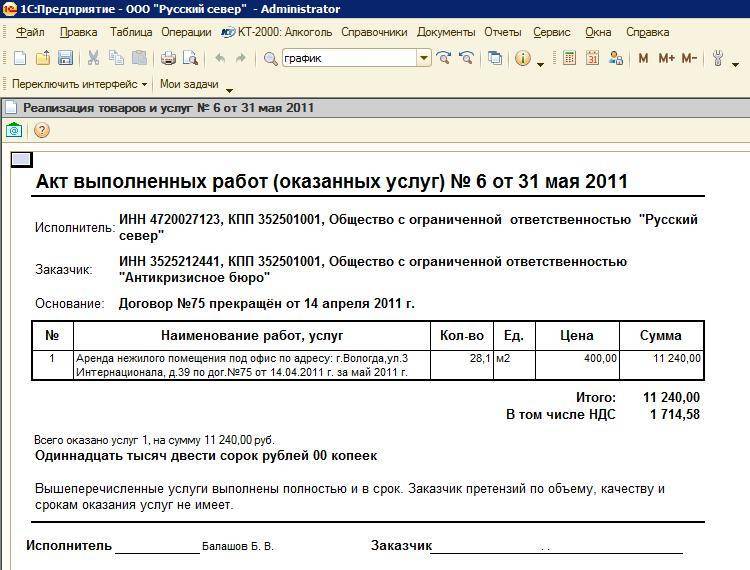This screenshot has height=570, width=750.
Task: Open the Документы menu
Action: [445, 32]
